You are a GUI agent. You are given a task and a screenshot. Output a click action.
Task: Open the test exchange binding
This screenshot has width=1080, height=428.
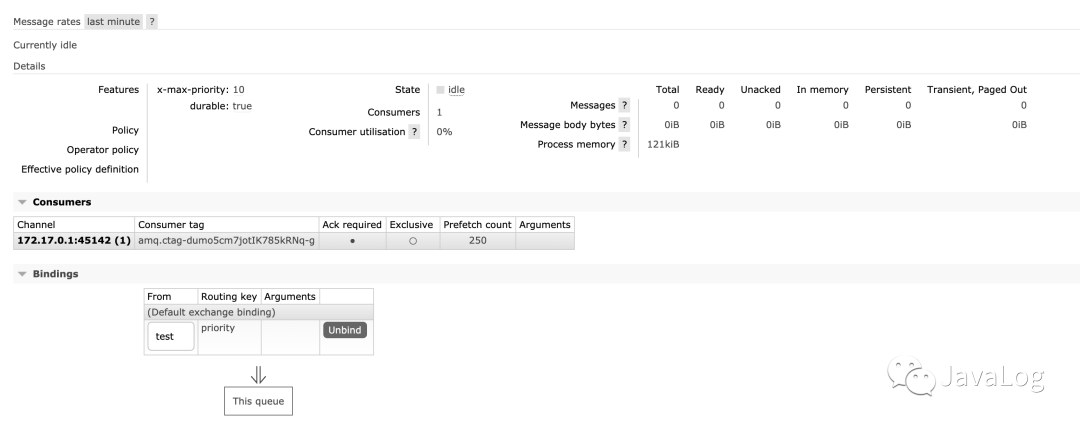[165, 337]
